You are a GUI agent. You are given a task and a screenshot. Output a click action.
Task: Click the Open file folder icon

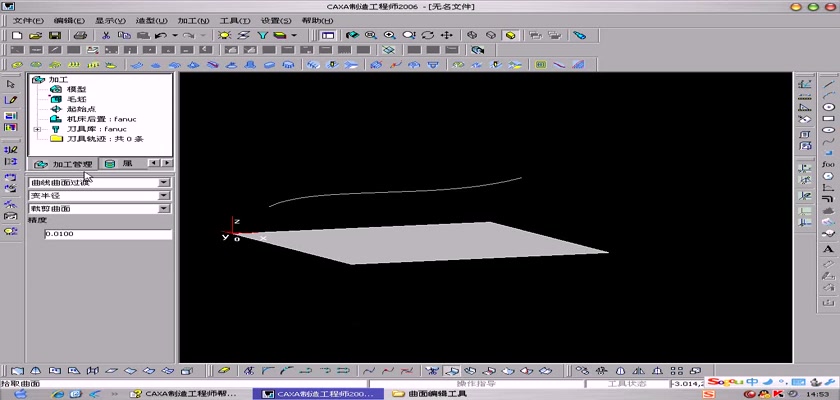pyautogui.click(x=35, y=35)
